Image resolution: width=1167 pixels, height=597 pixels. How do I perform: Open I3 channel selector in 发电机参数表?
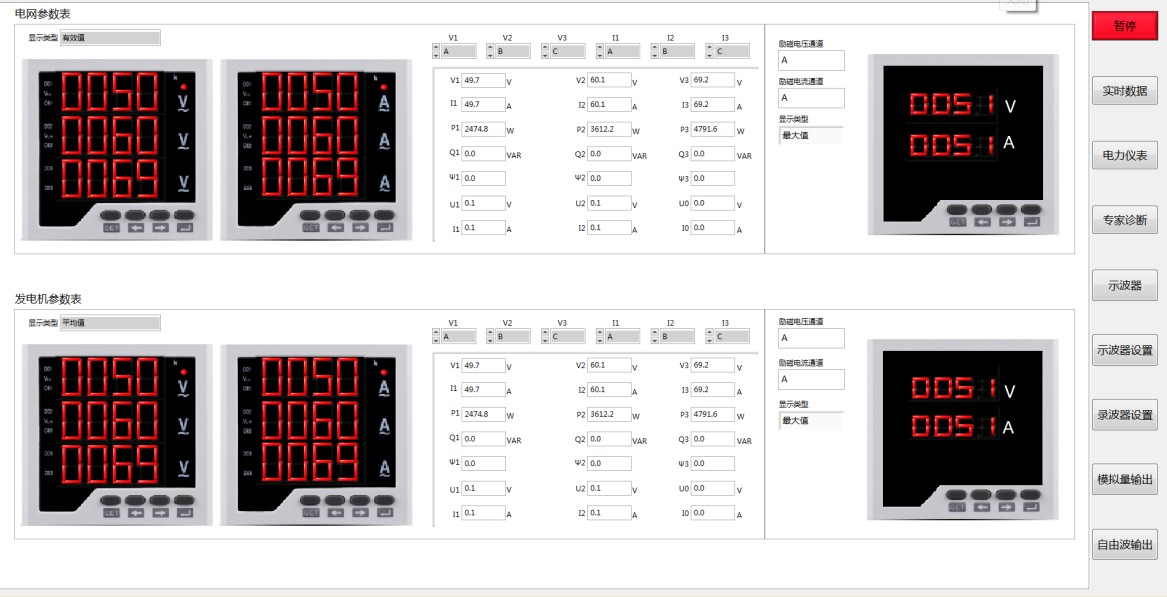[x=732, y=336]
